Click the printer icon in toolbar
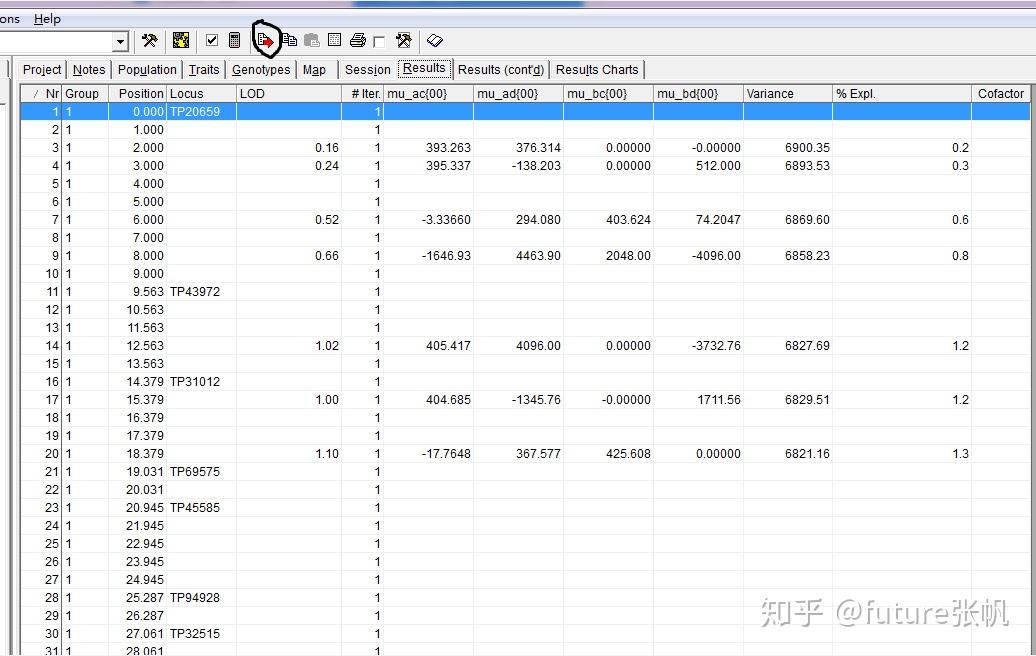Screen dimensions: 1036x656 (x=357, y=41)
